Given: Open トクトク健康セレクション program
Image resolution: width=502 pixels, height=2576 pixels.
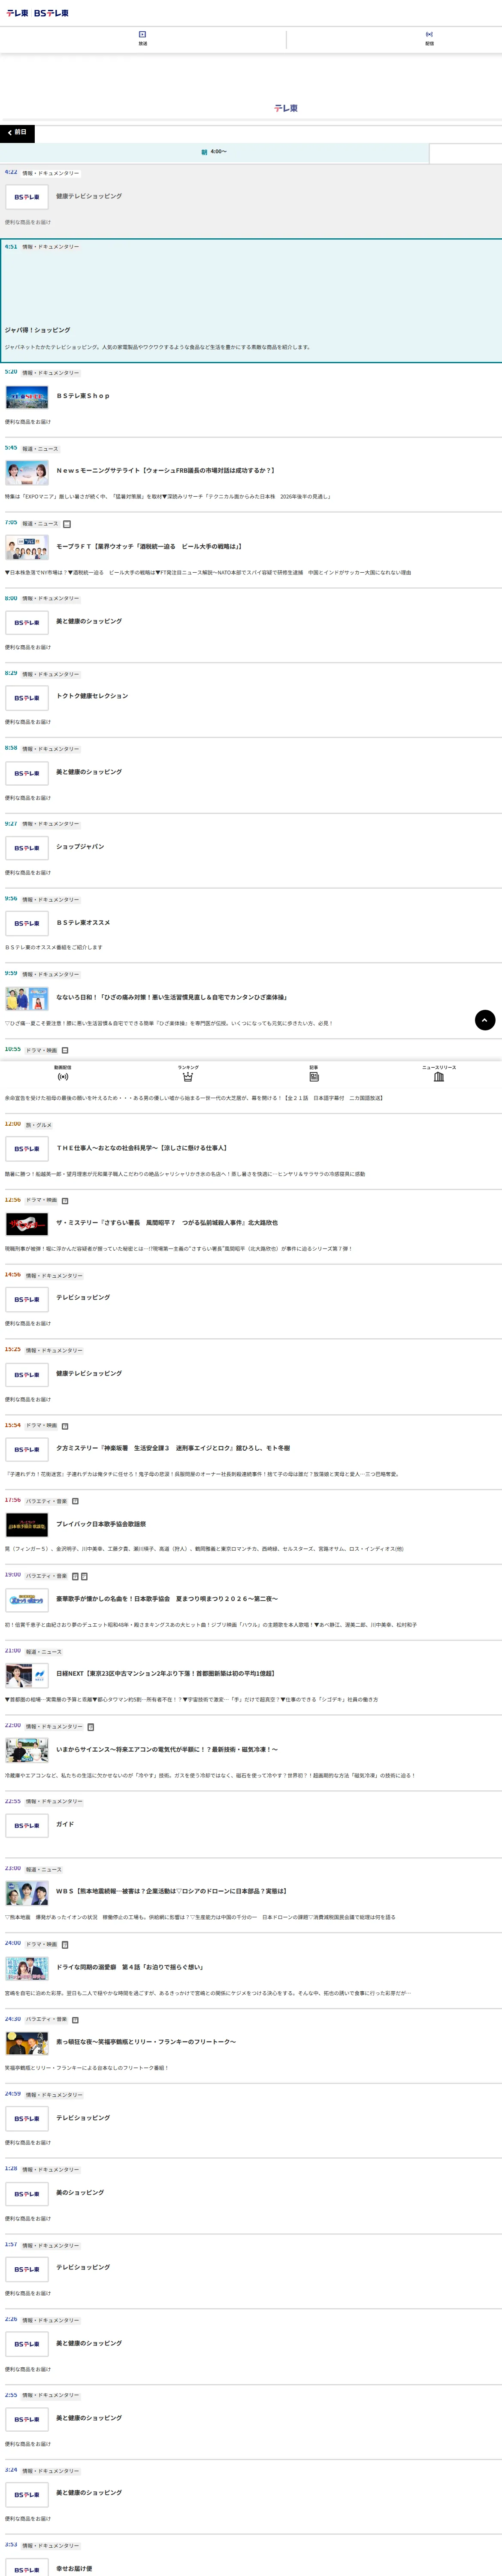Looking at the screenshot, I should point(92,696).
